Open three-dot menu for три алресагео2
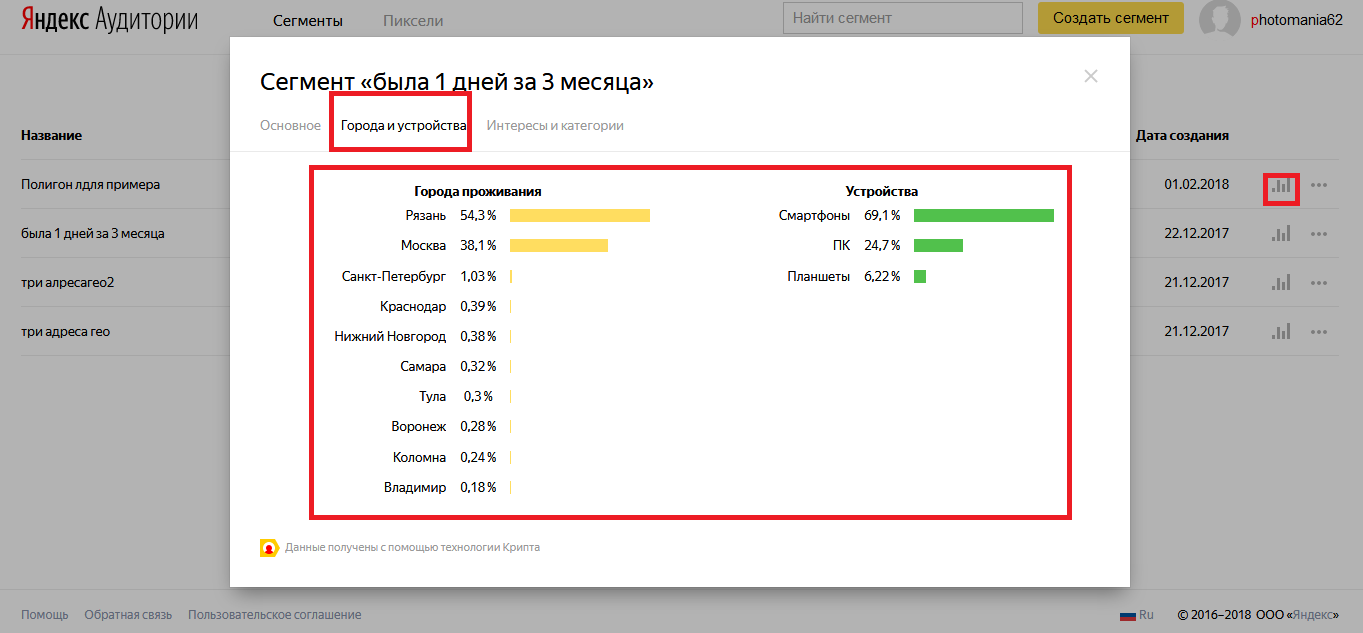Image resolution: width=1363 pixels, height=633 pixels. [x=1319, y=283]
